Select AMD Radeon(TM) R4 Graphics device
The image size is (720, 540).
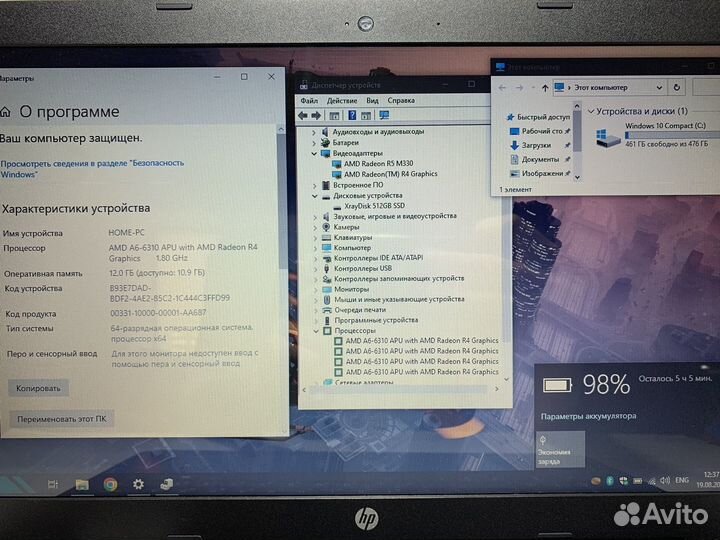[x=390, y=174]
